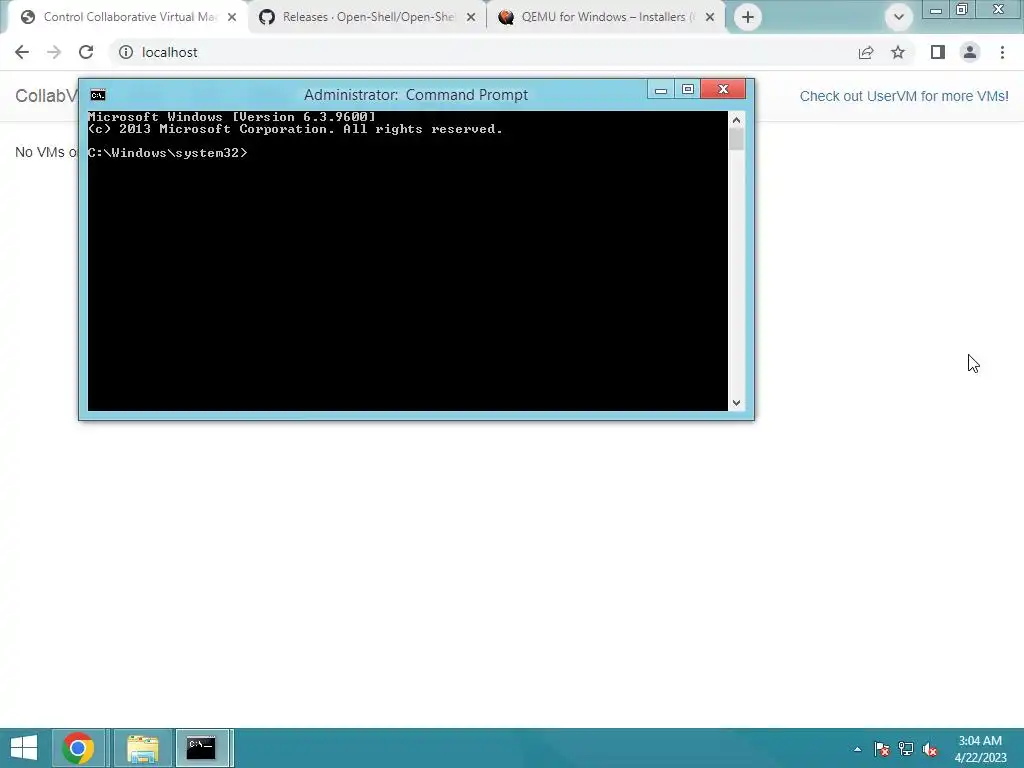This screenshot has width=1024, height=768.
Task: Expand the tab search dropdown
Action: coord(899,17)
